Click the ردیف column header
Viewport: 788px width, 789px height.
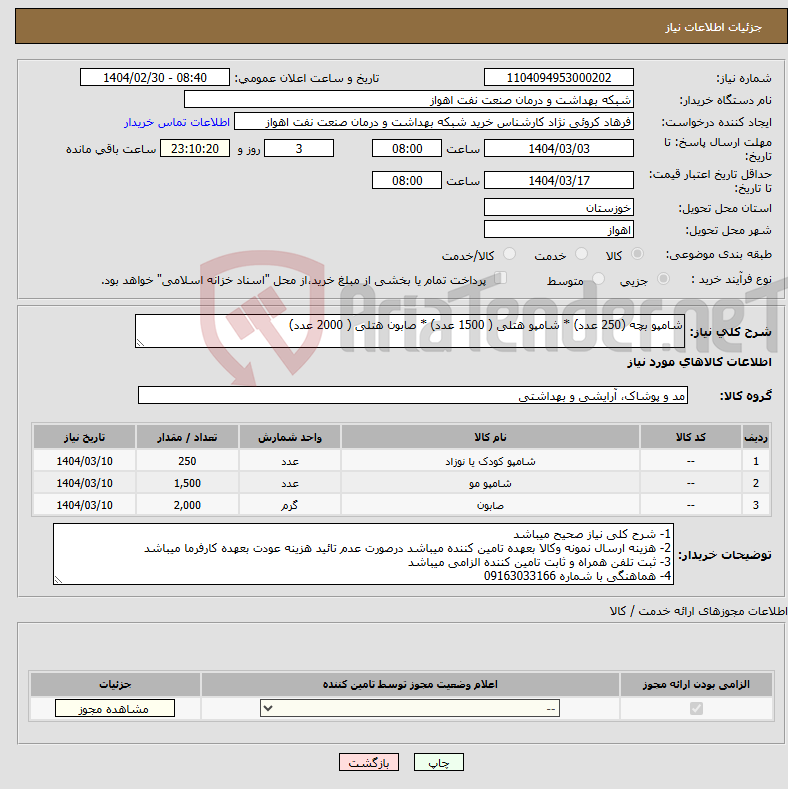(756, 437)
